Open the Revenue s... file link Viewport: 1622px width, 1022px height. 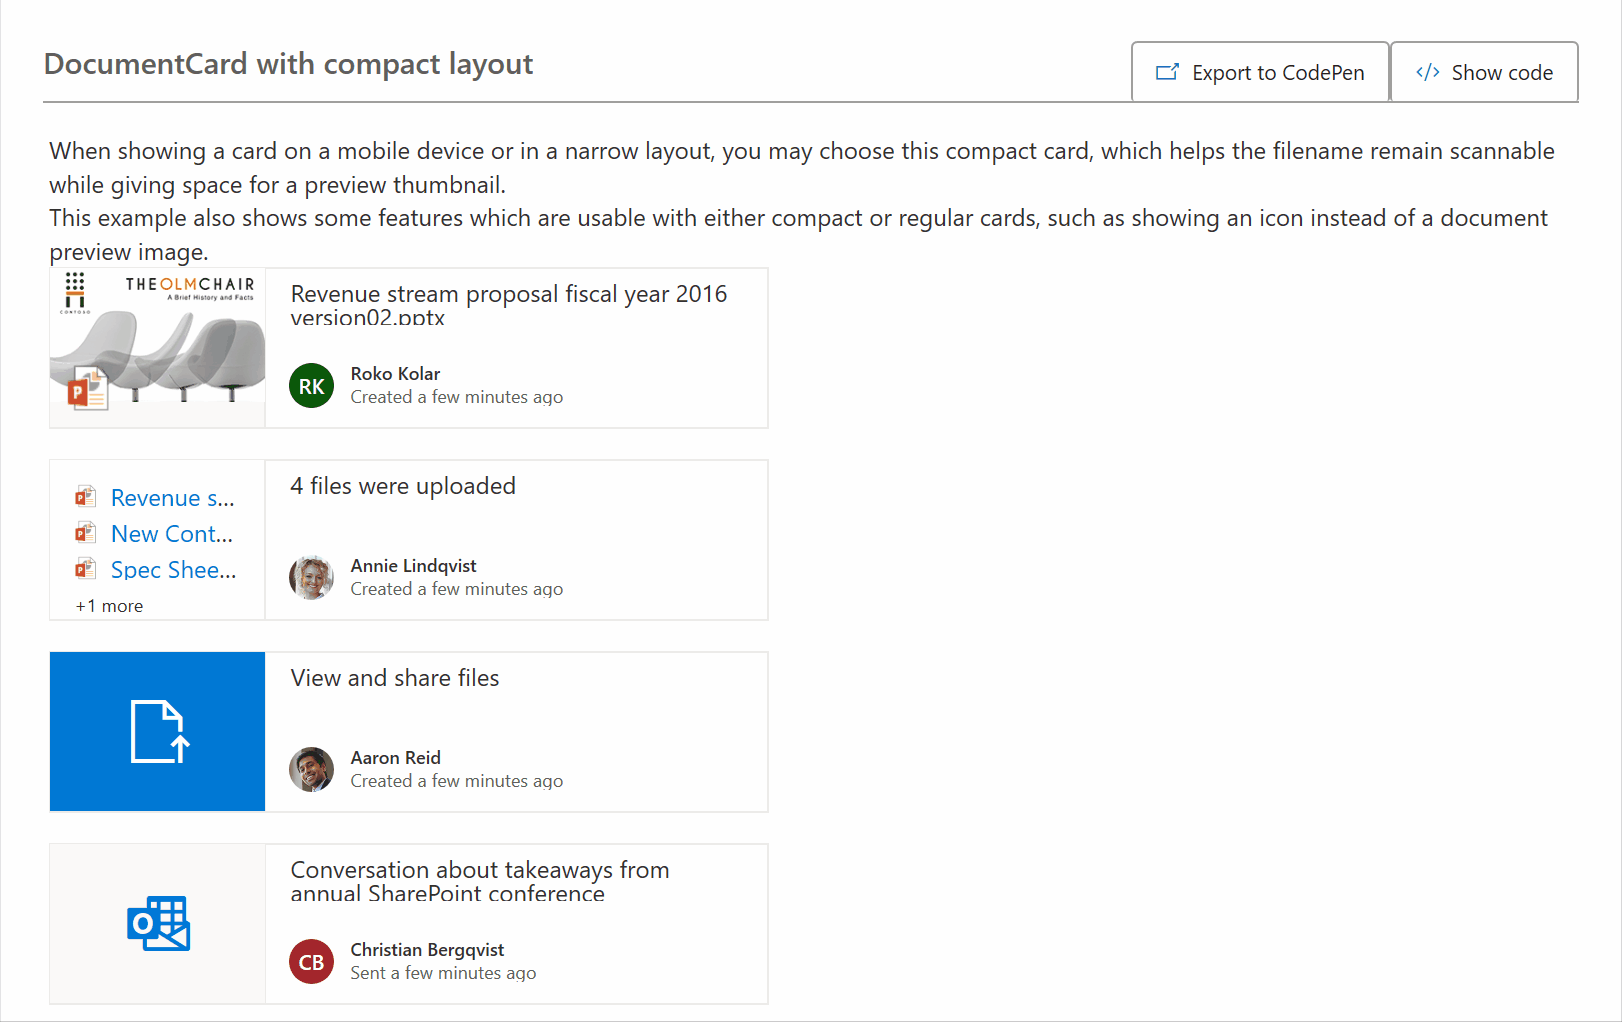172,497
